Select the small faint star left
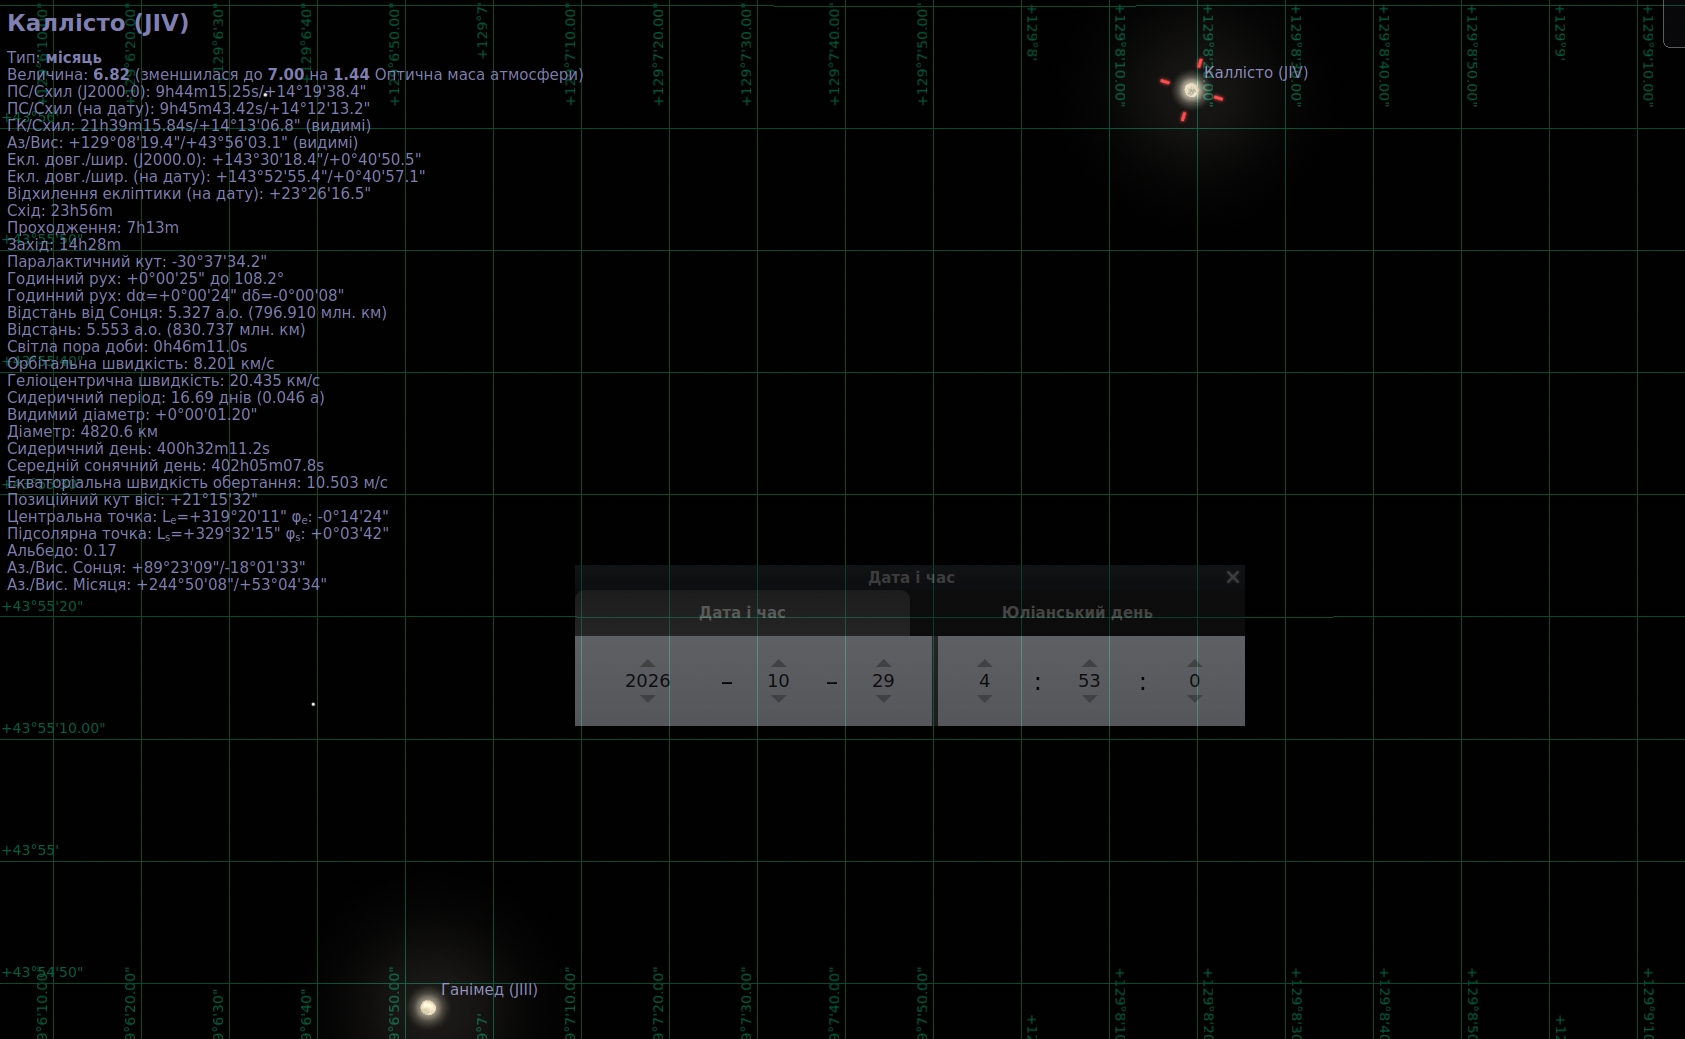The image size is (1685, 1039). coord(313,704)
